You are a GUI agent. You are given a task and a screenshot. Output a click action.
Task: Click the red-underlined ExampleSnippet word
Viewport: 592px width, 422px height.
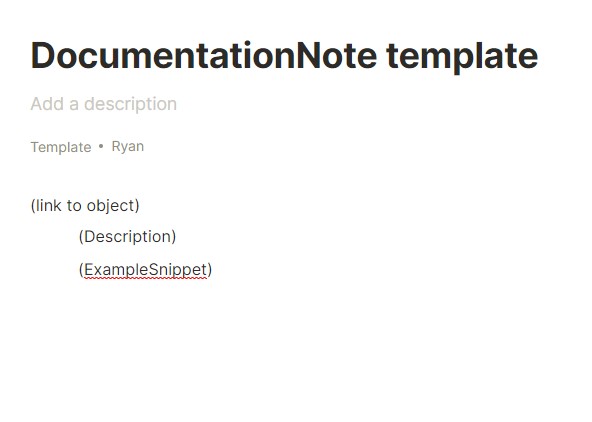point(145,270)
